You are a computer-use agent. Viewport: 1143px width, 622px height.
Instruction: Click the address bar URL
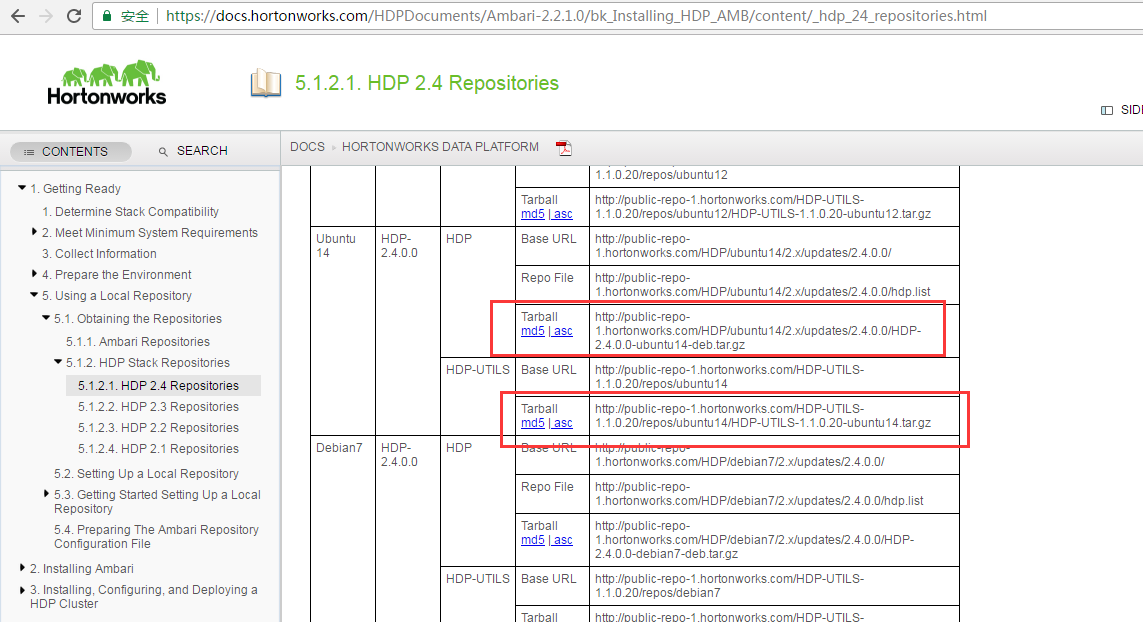[576, 15]
